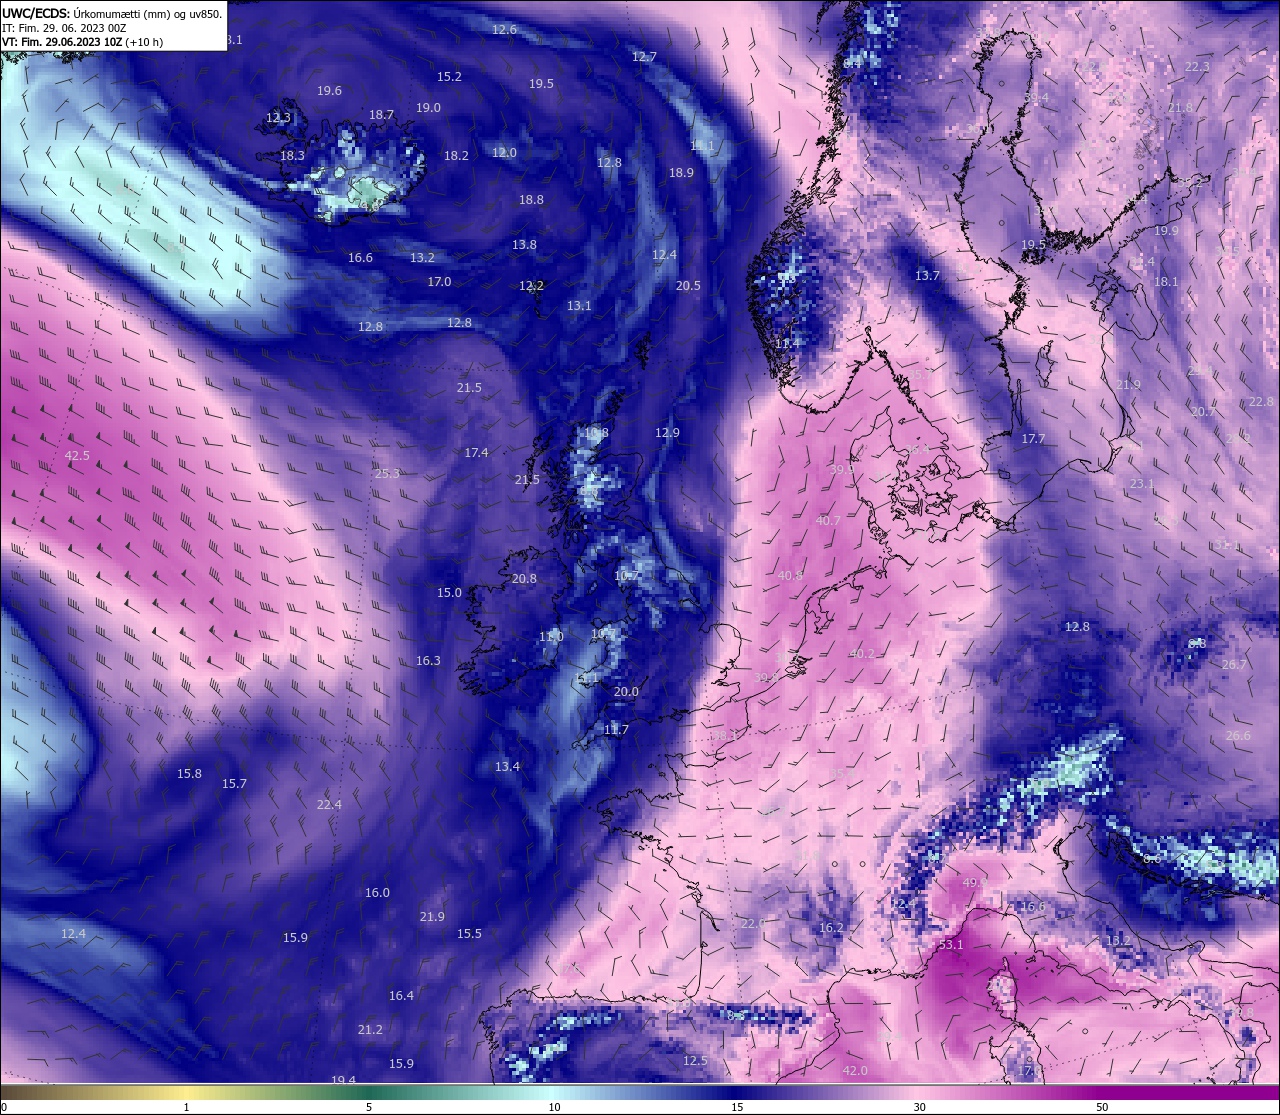Click the 15.2 value on the map
The width and height of the screenshot is (1280, 1115).
coord(449,77)
